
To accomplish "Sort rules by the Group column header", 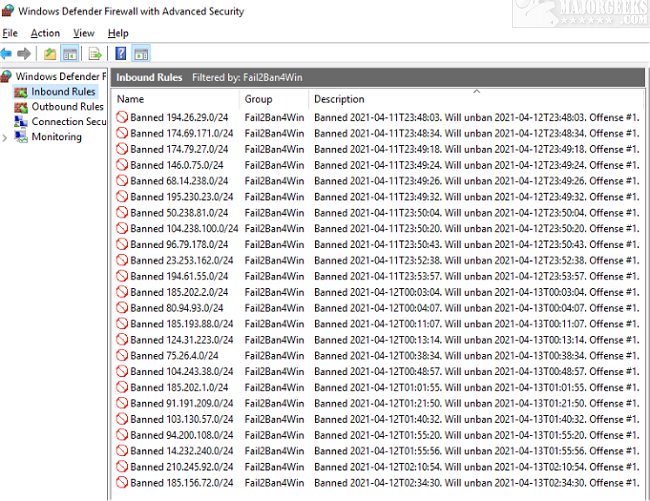I will point(257,99).
